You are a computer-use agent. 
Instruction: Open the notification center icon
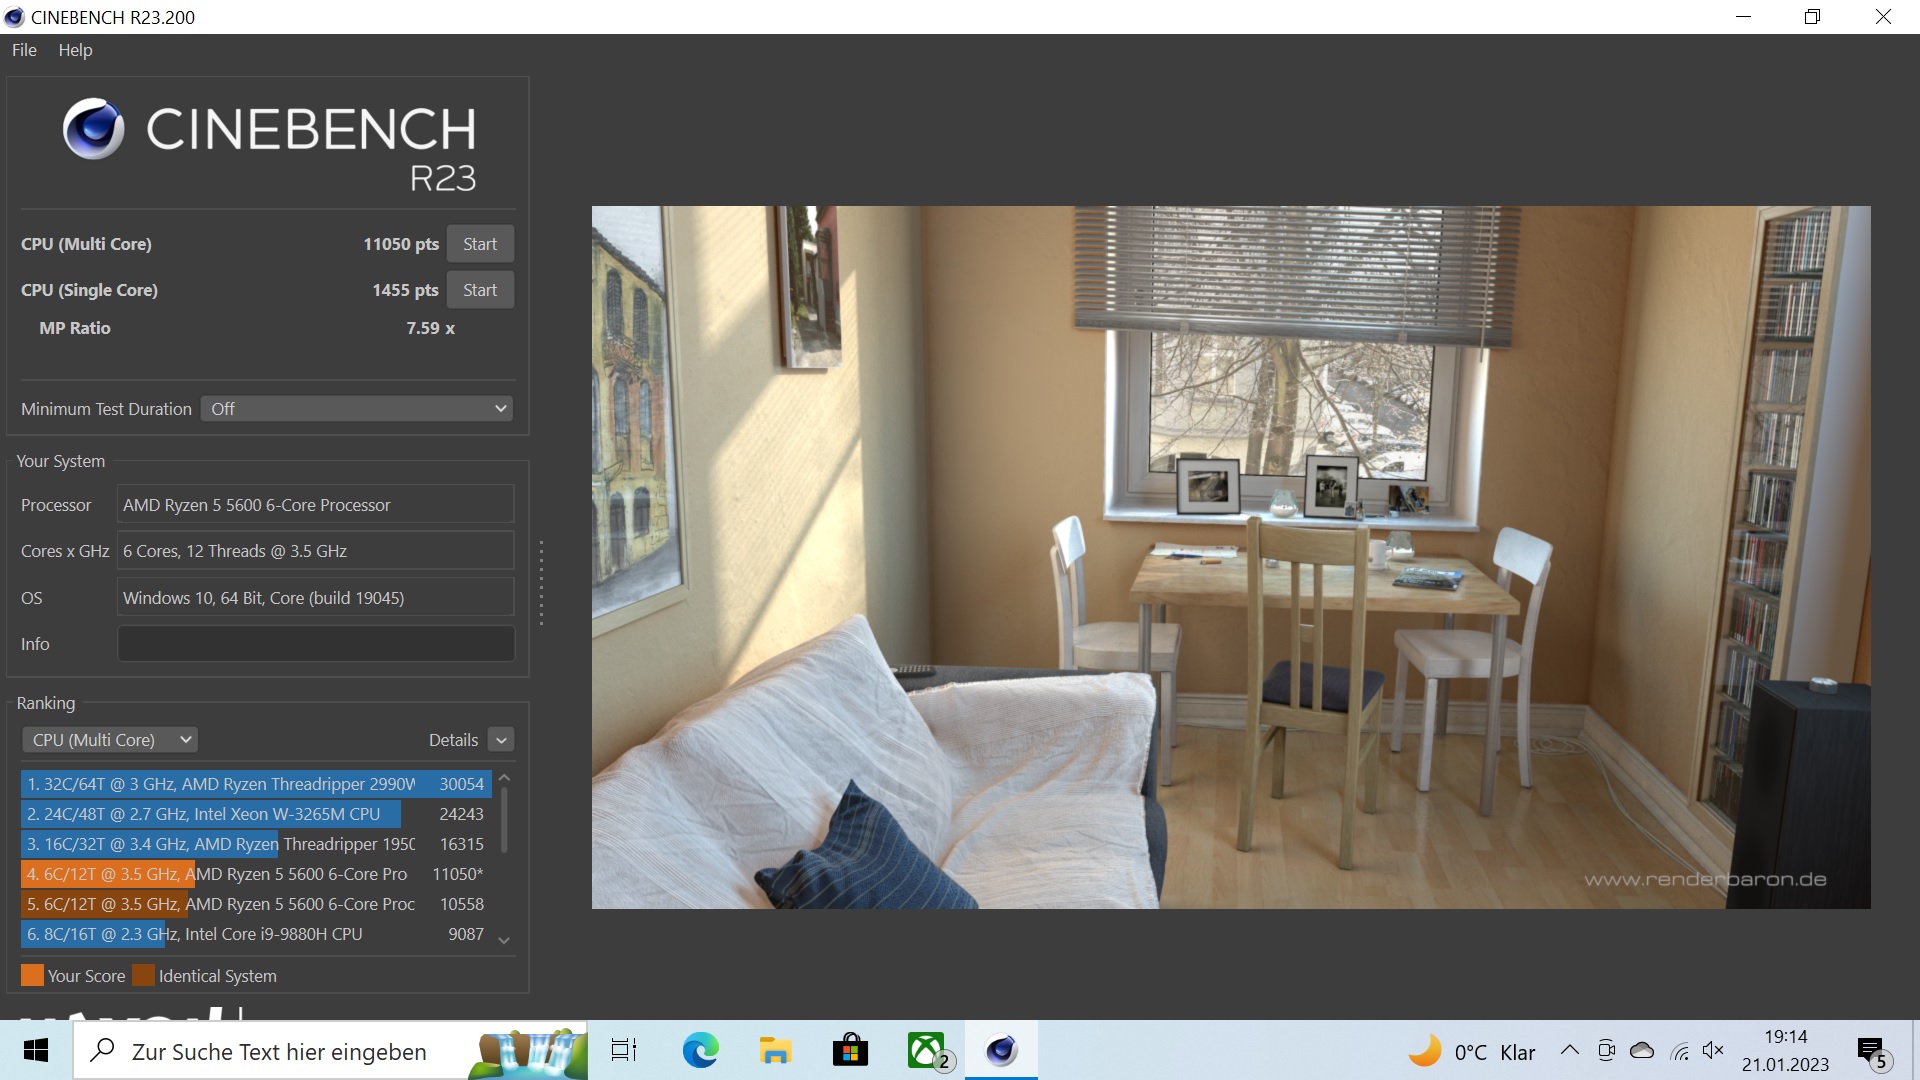coord(1871,1051)
